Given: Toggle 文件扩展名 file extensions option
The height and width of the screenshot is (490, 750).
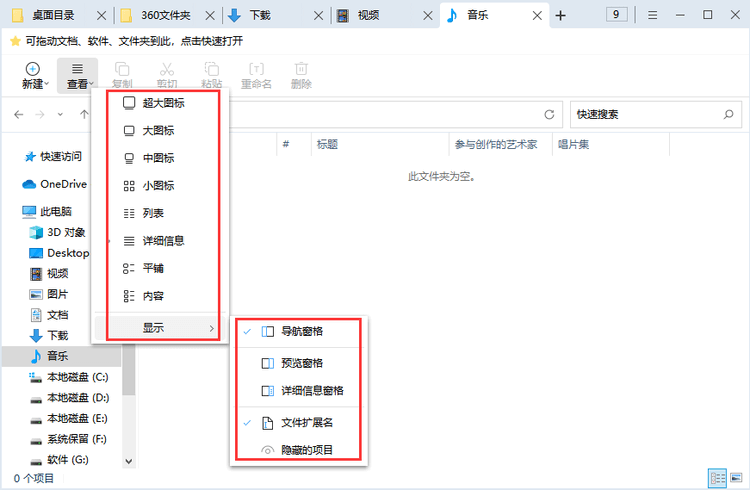Looking at the screenshot, I should (x=306, y=422).
